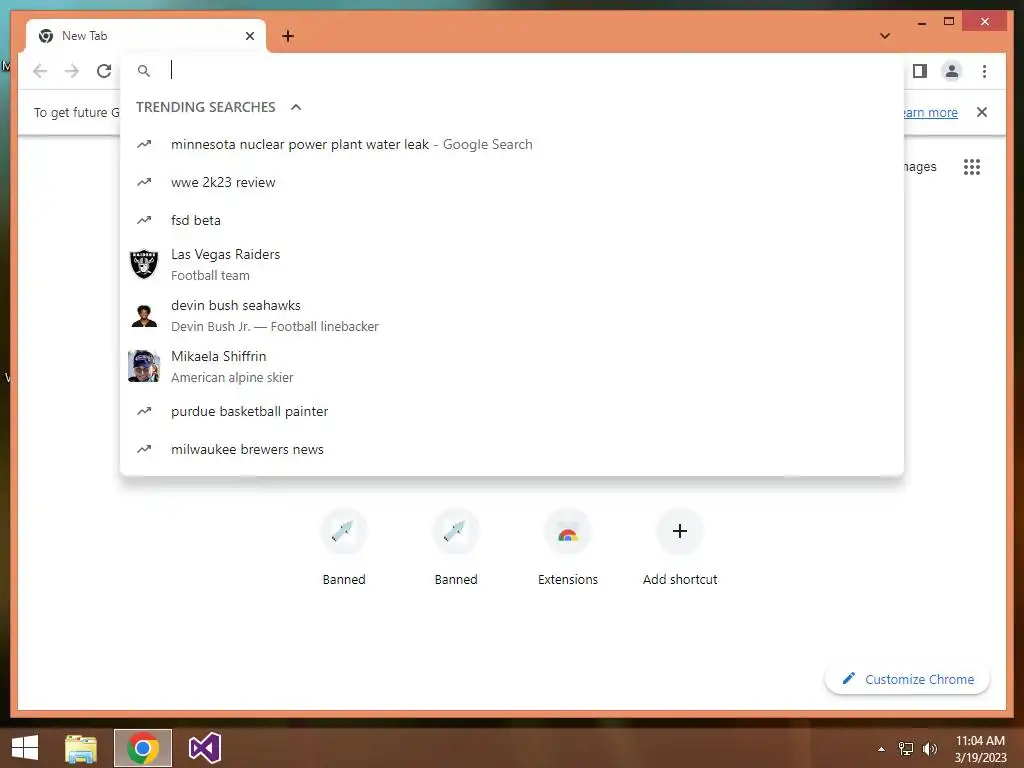The image size is (1024, 768).
Task: Select Las Vegas Raiders suggestion
Action: pos(512,264)
